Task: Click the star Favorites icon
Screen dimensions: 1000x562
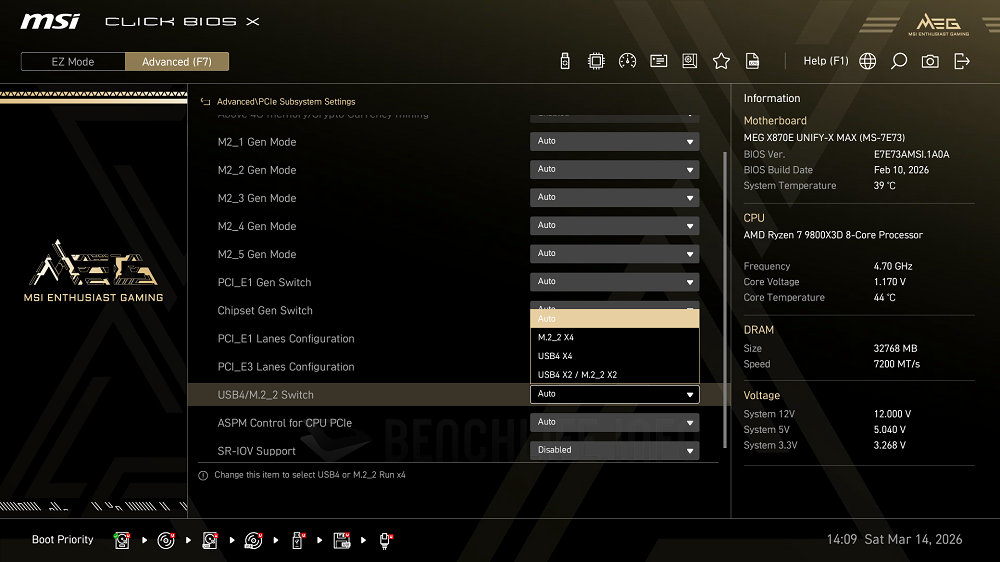Action: click(721, 61)
